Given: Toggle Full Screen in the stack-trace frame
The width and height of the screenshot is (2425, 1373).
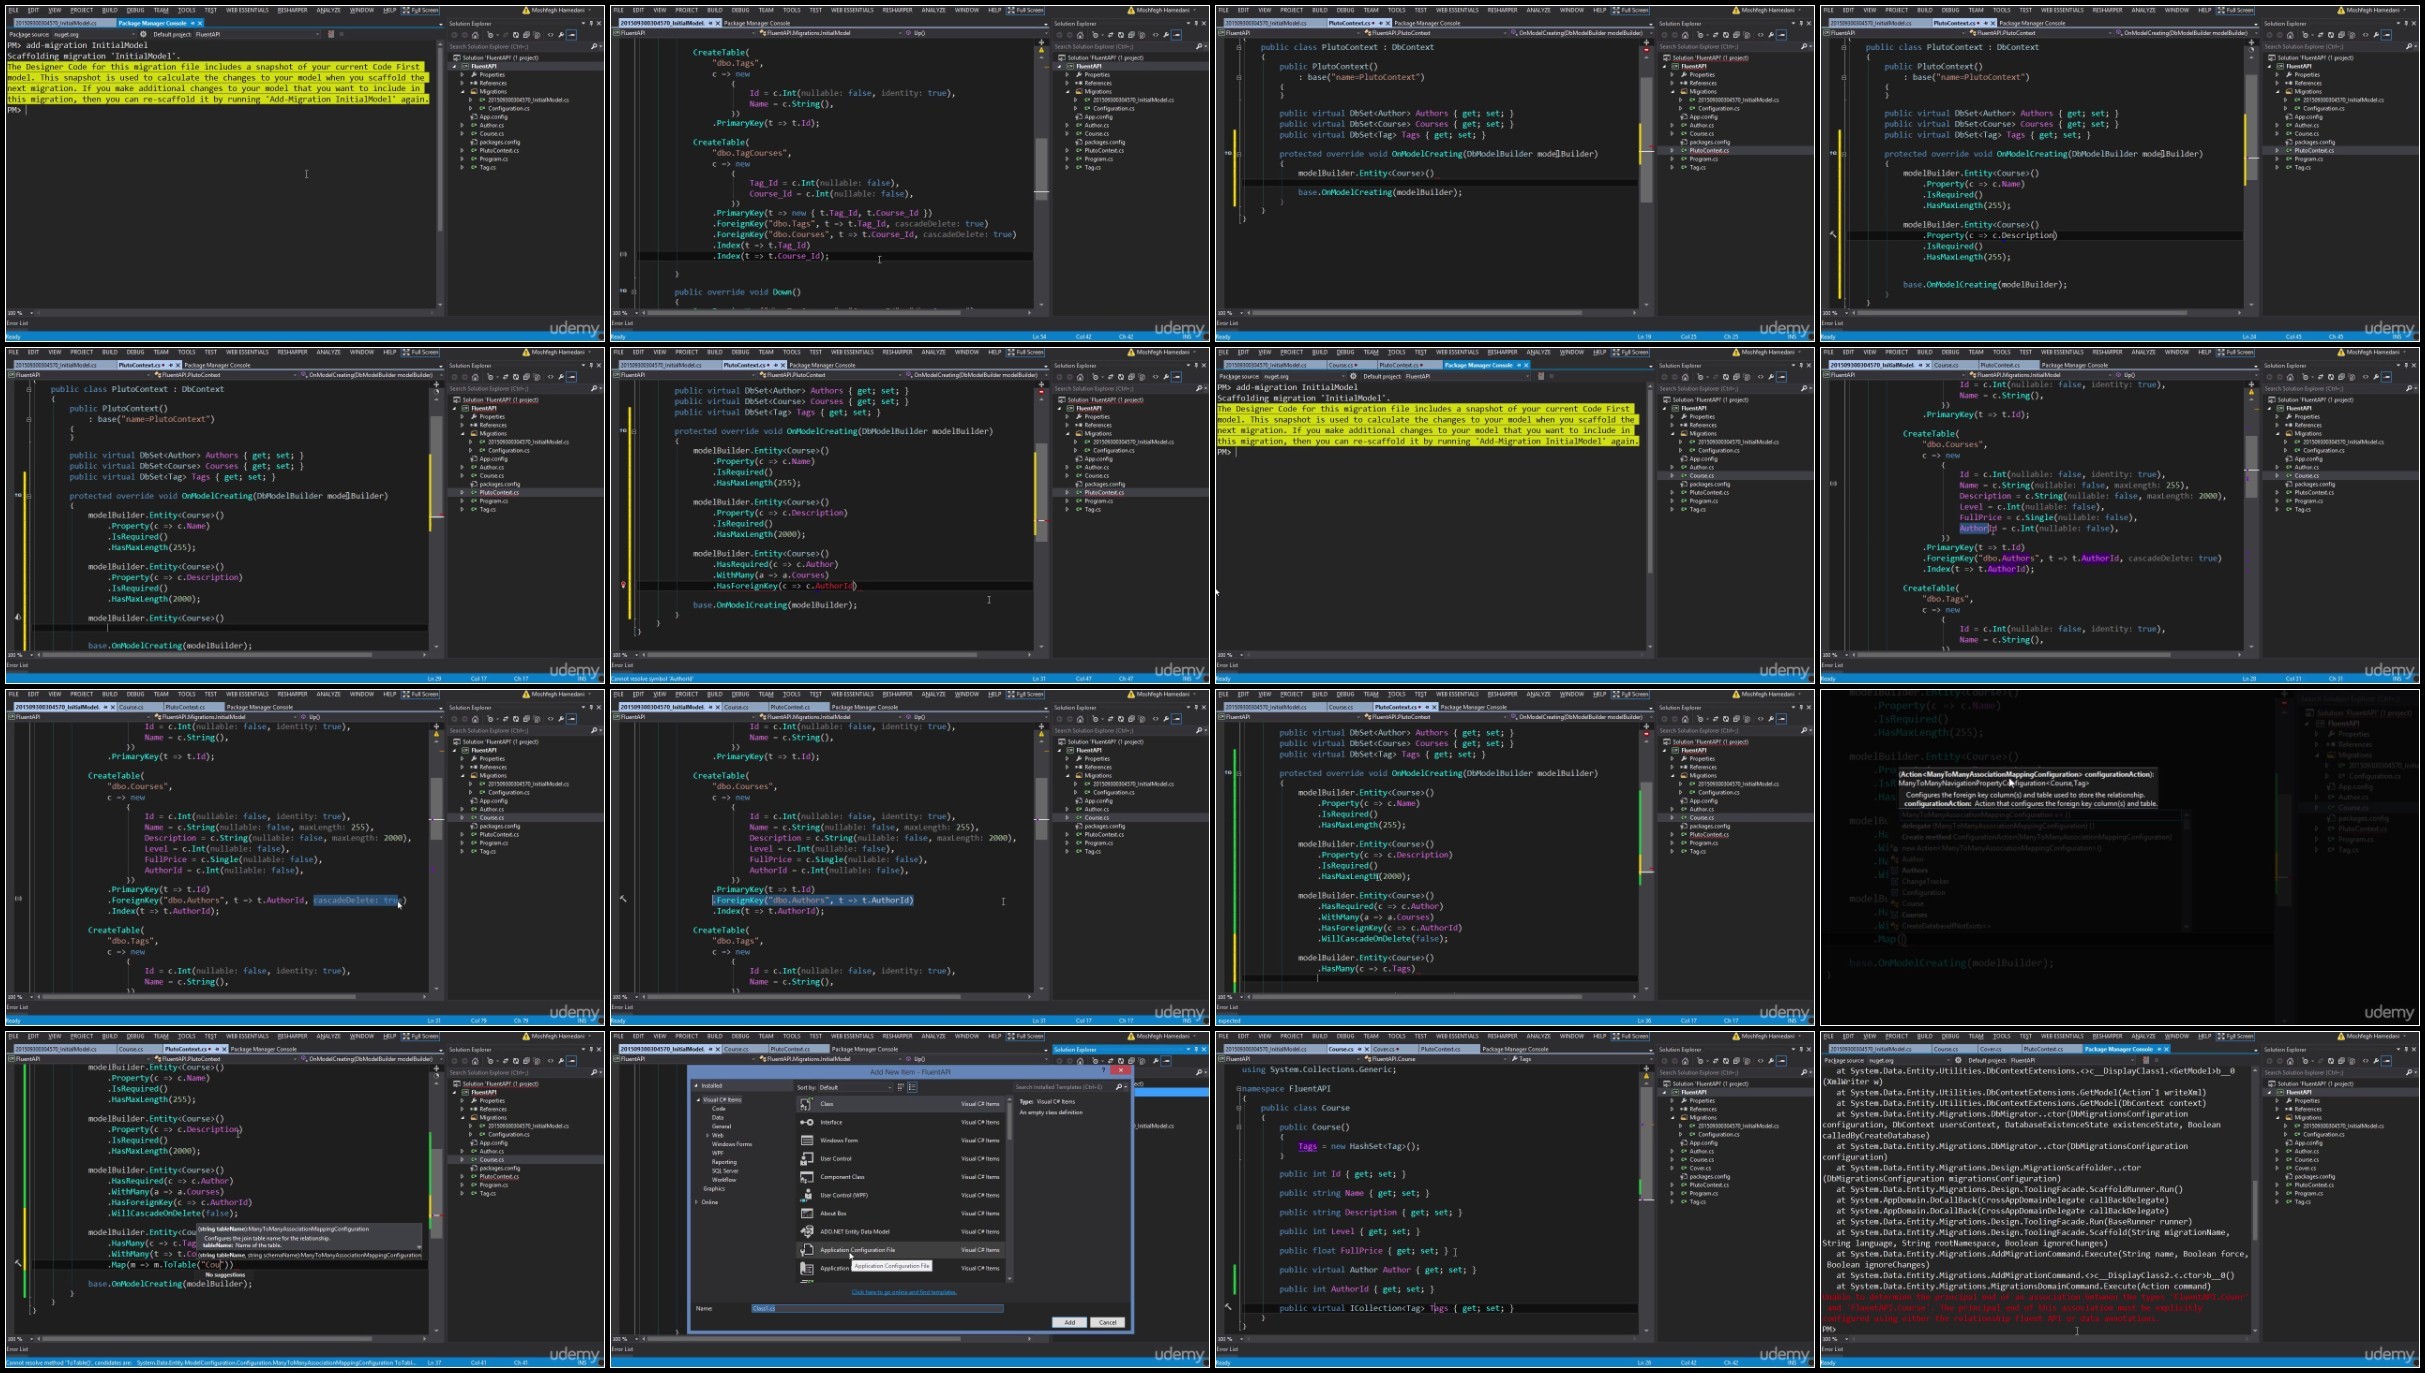Looking at the screenshot, I should (2235, 1036).
